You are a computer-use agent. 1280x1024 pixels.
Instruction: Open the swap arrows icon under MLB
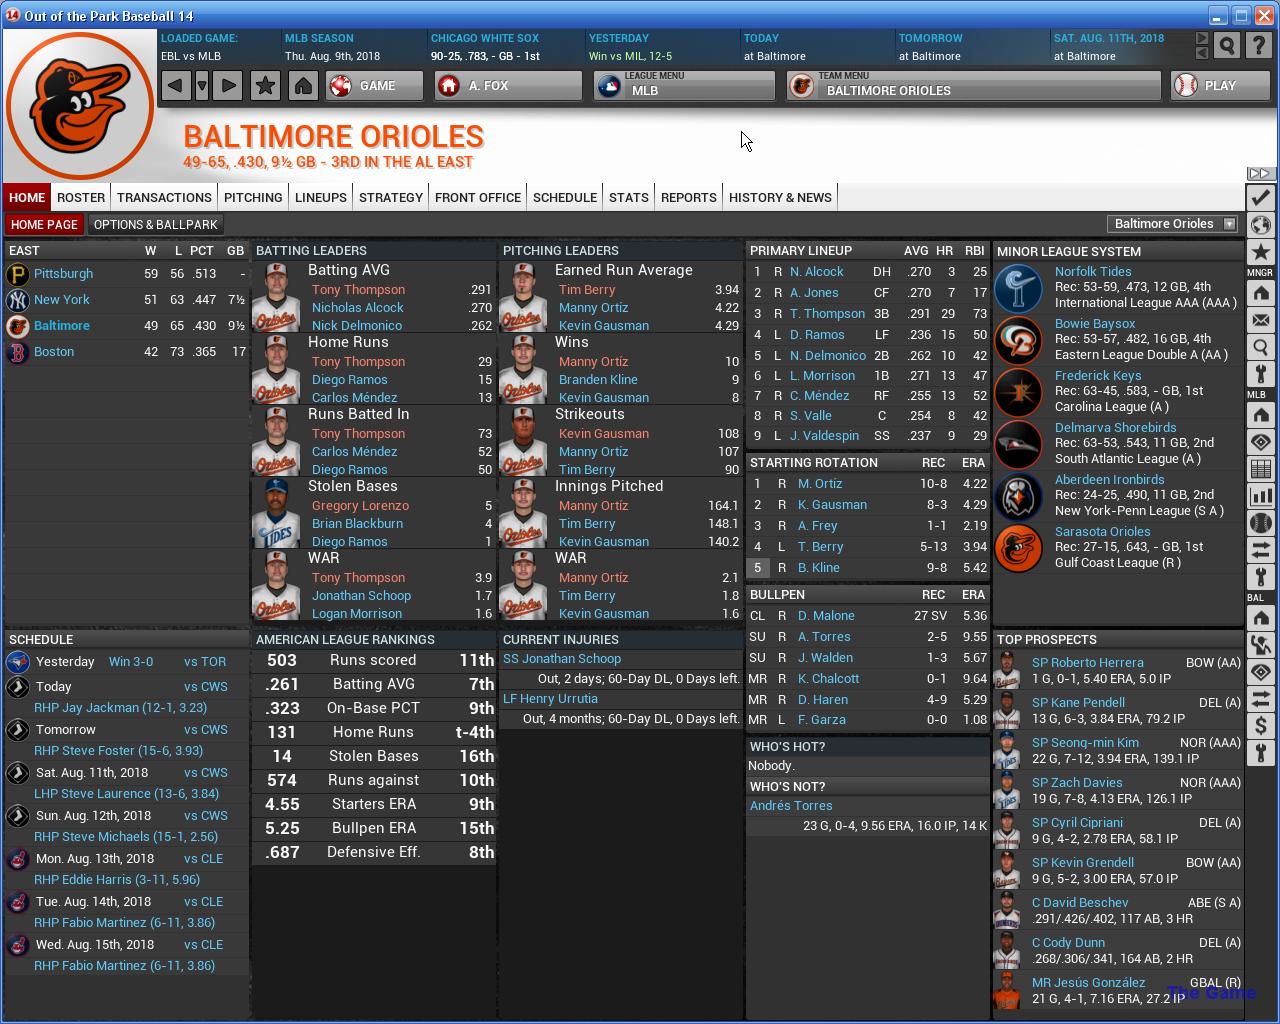point(1260,550)
